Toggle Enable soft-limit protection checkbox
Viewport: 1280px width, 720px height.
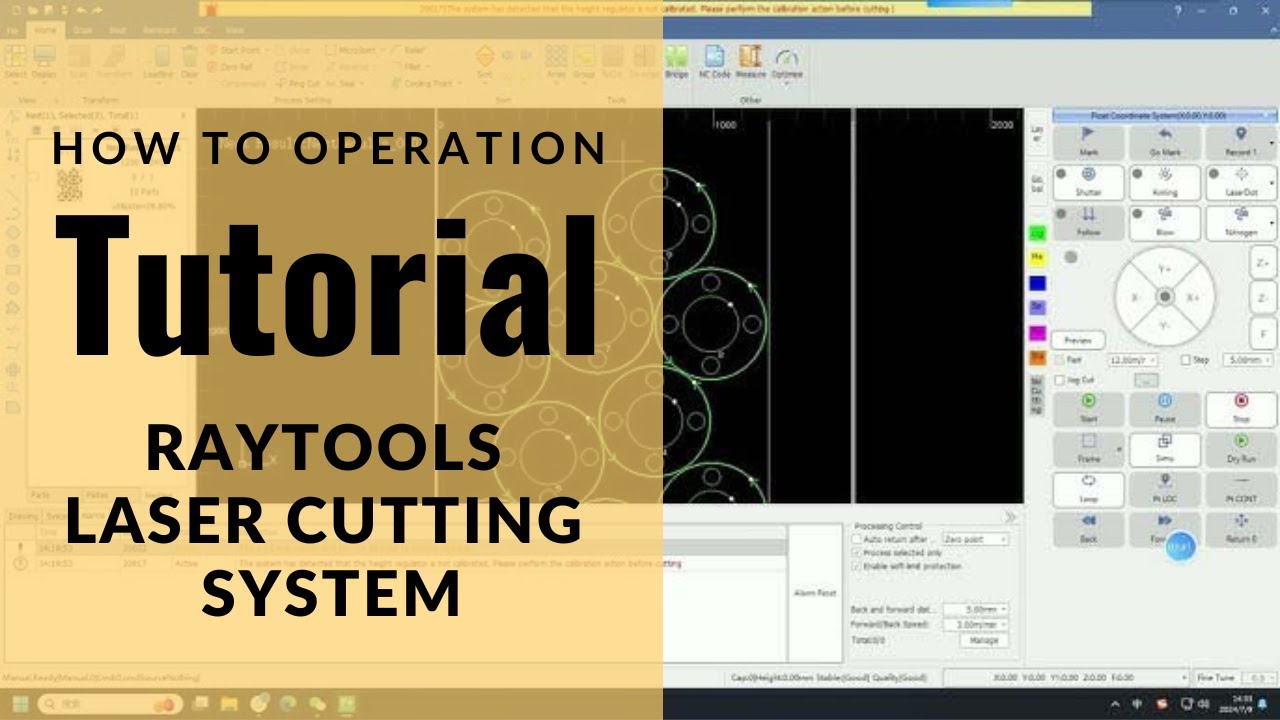(x=856, y=566)
